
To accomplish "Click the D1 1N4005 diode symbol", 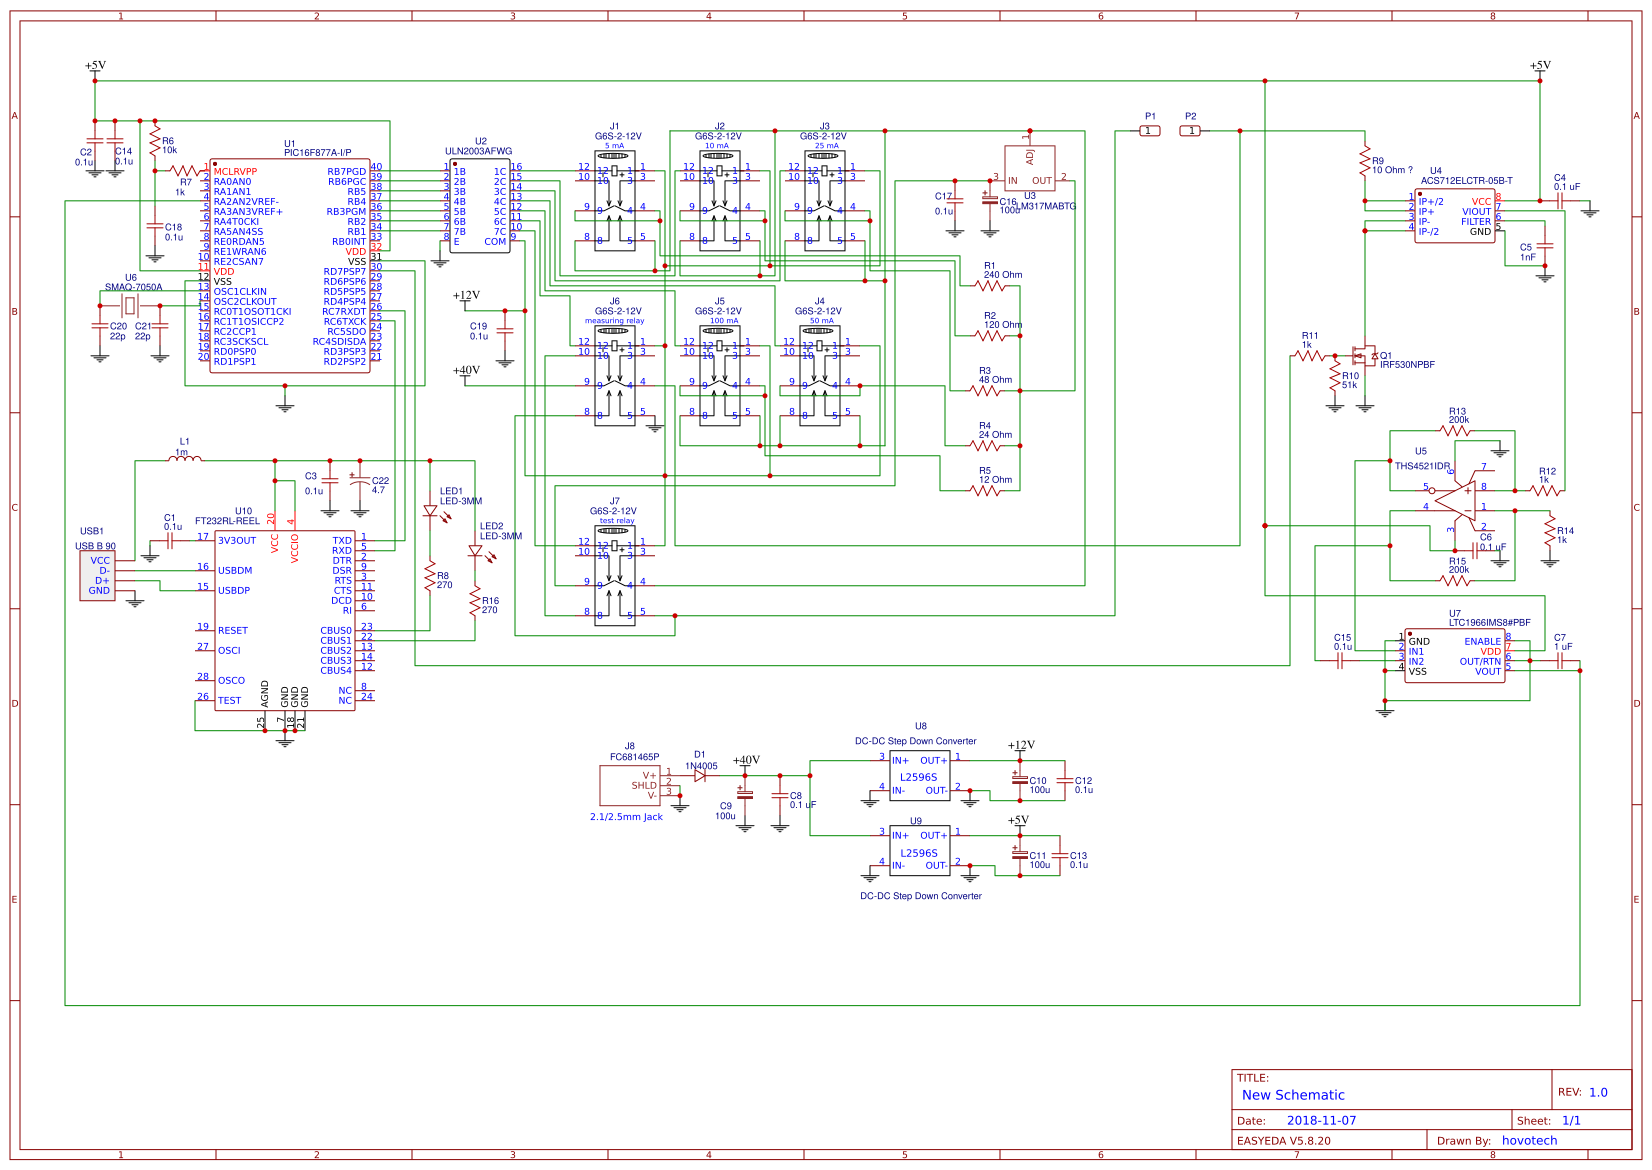I will pyautogui.click(x=700, y=775).
